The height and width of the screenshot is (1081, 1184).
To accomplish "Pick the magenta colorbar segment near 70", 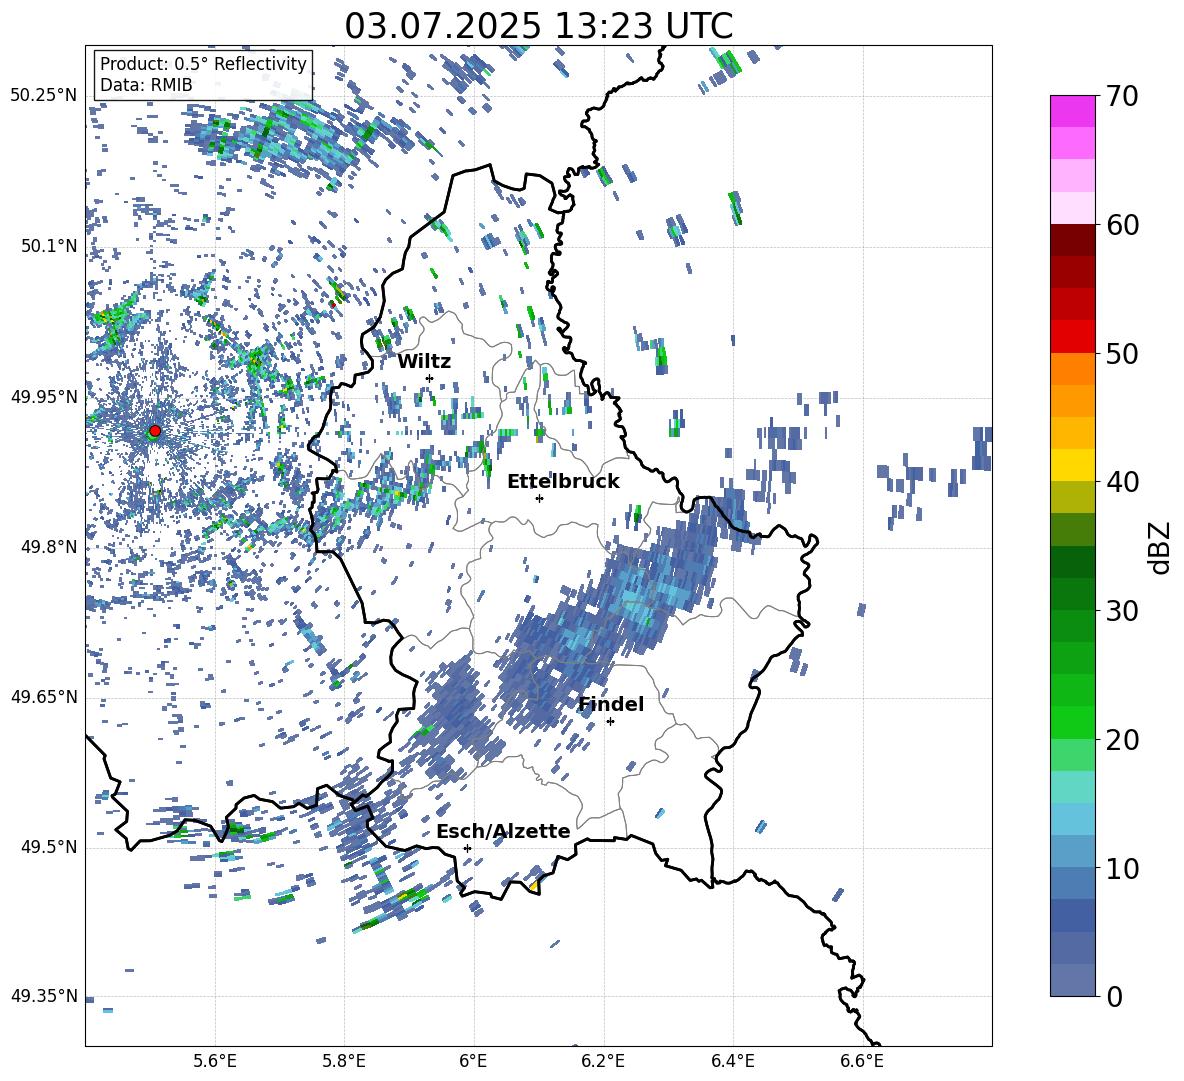I will tap(1073, 112).
